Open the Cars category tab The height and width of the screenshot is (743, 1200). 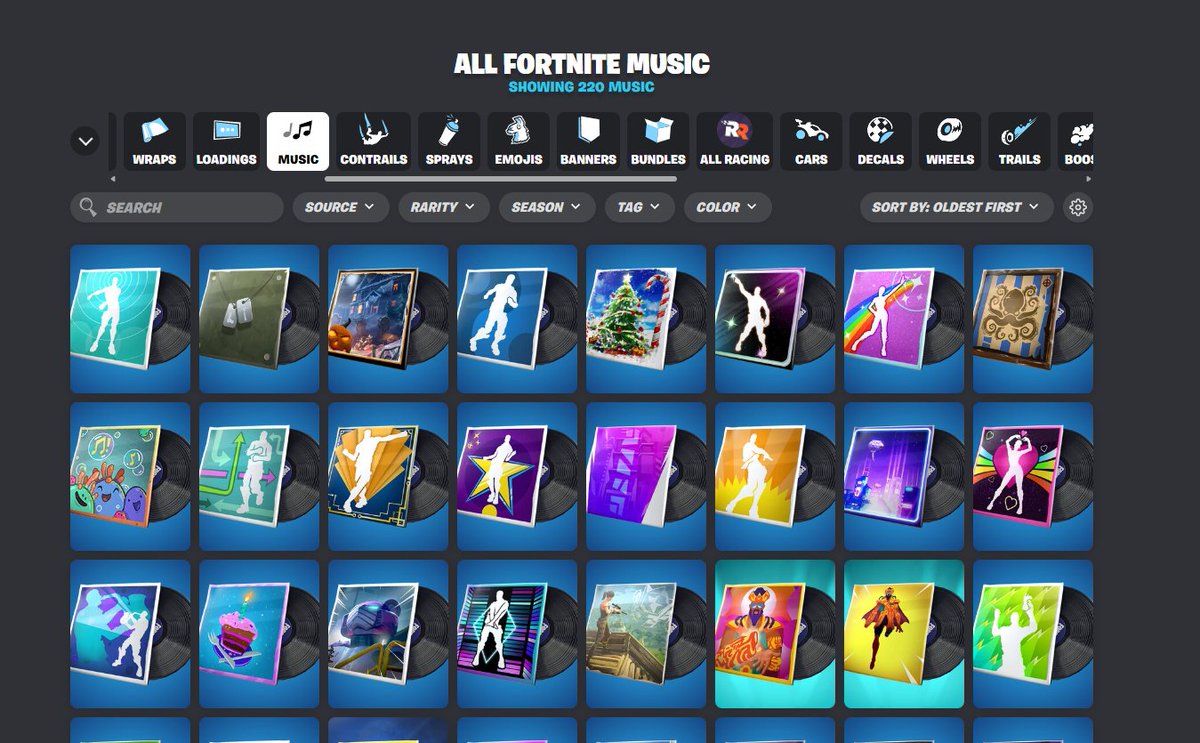[811, 141]
